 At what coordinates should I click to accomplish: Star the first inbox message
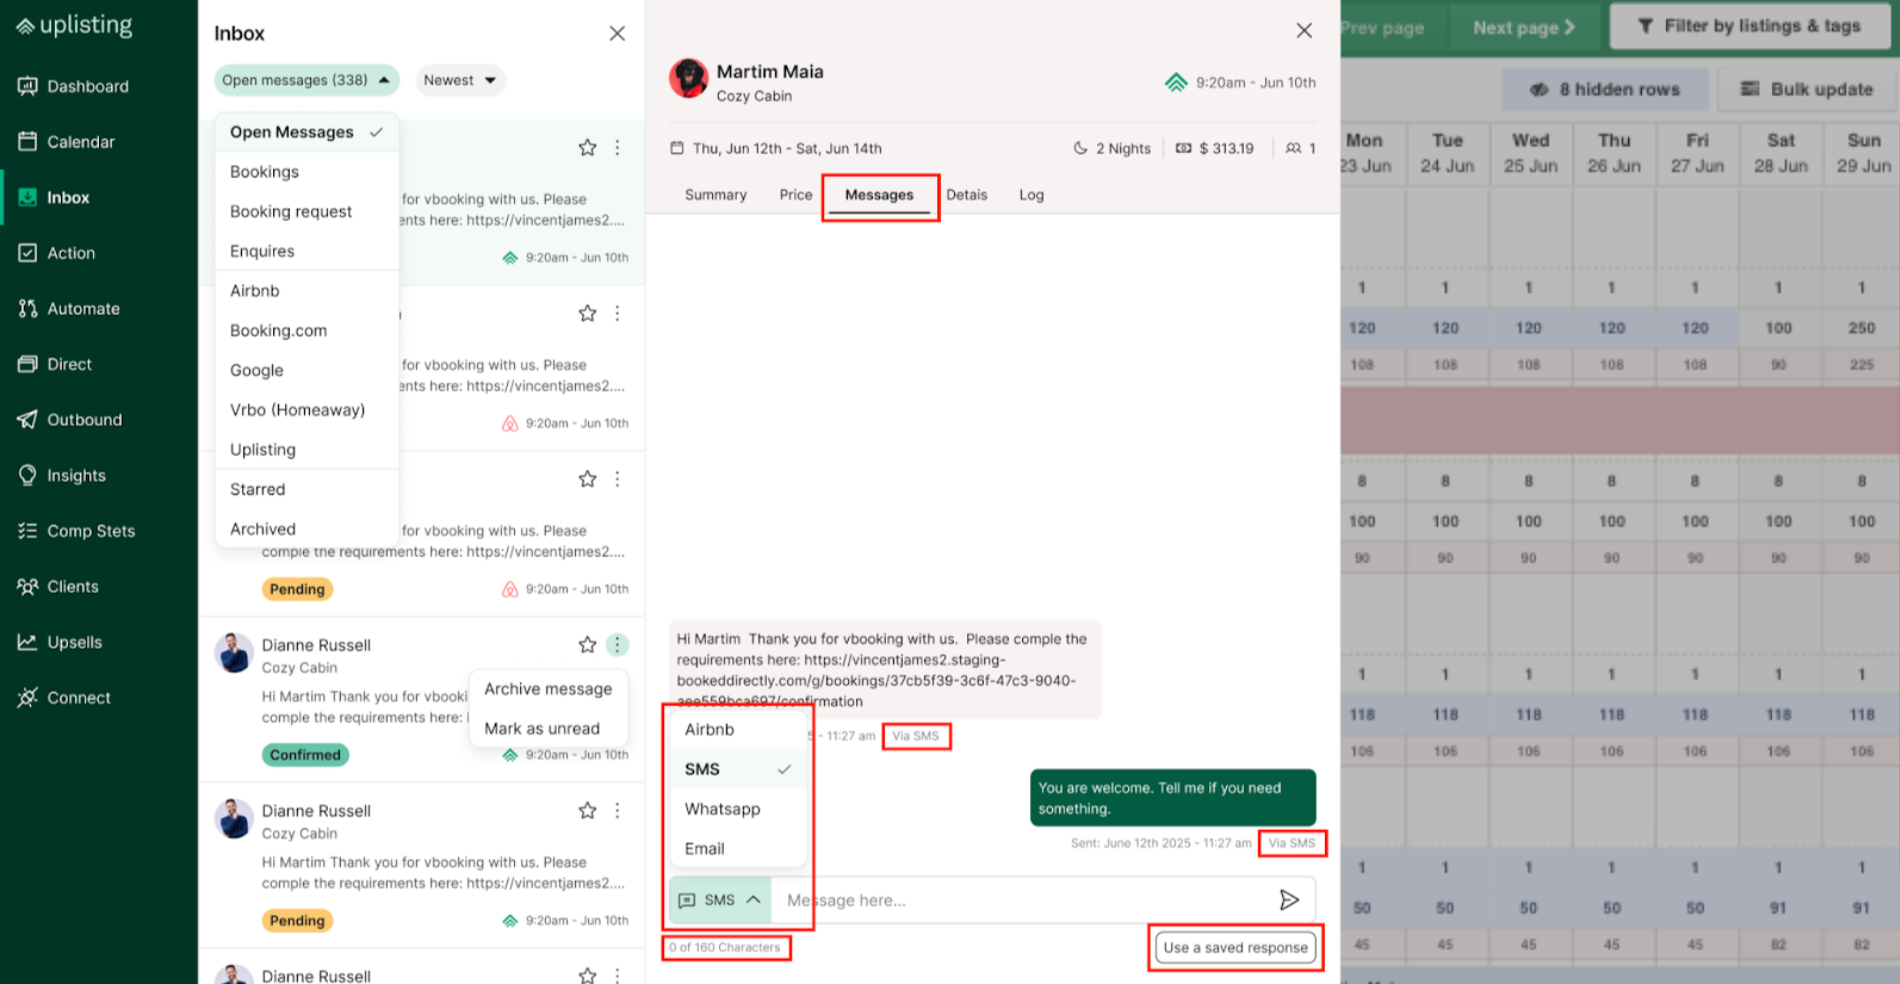click(x=587, y=148)
